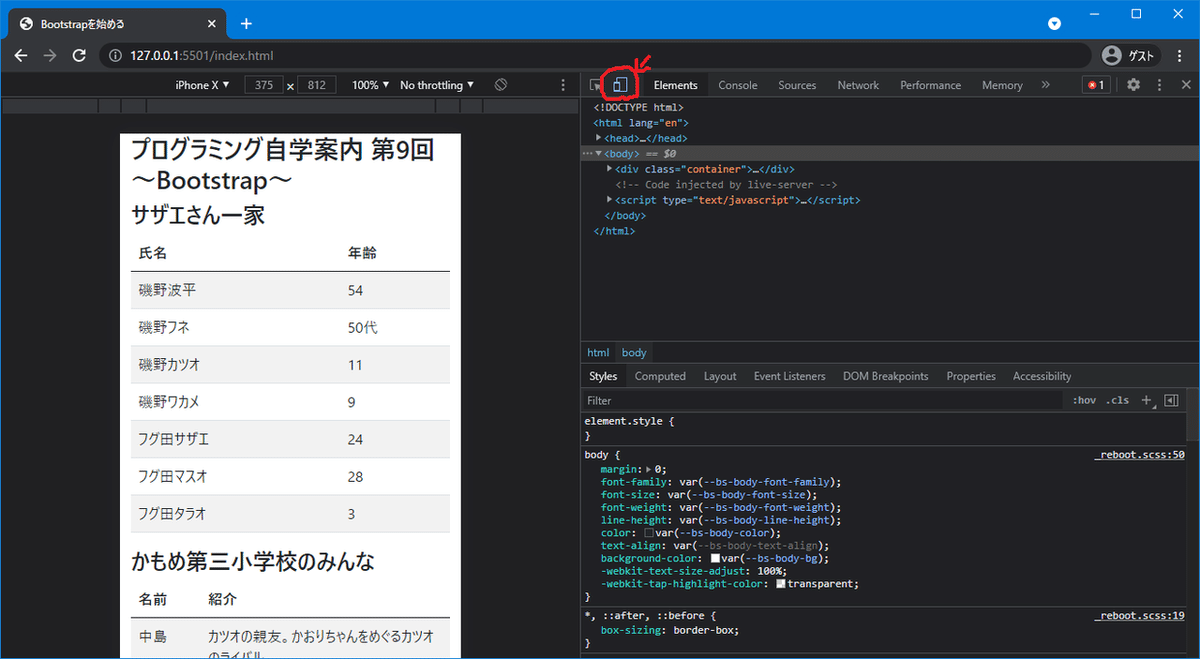Open _reboot.scss:50 source link

point(1140,454)
